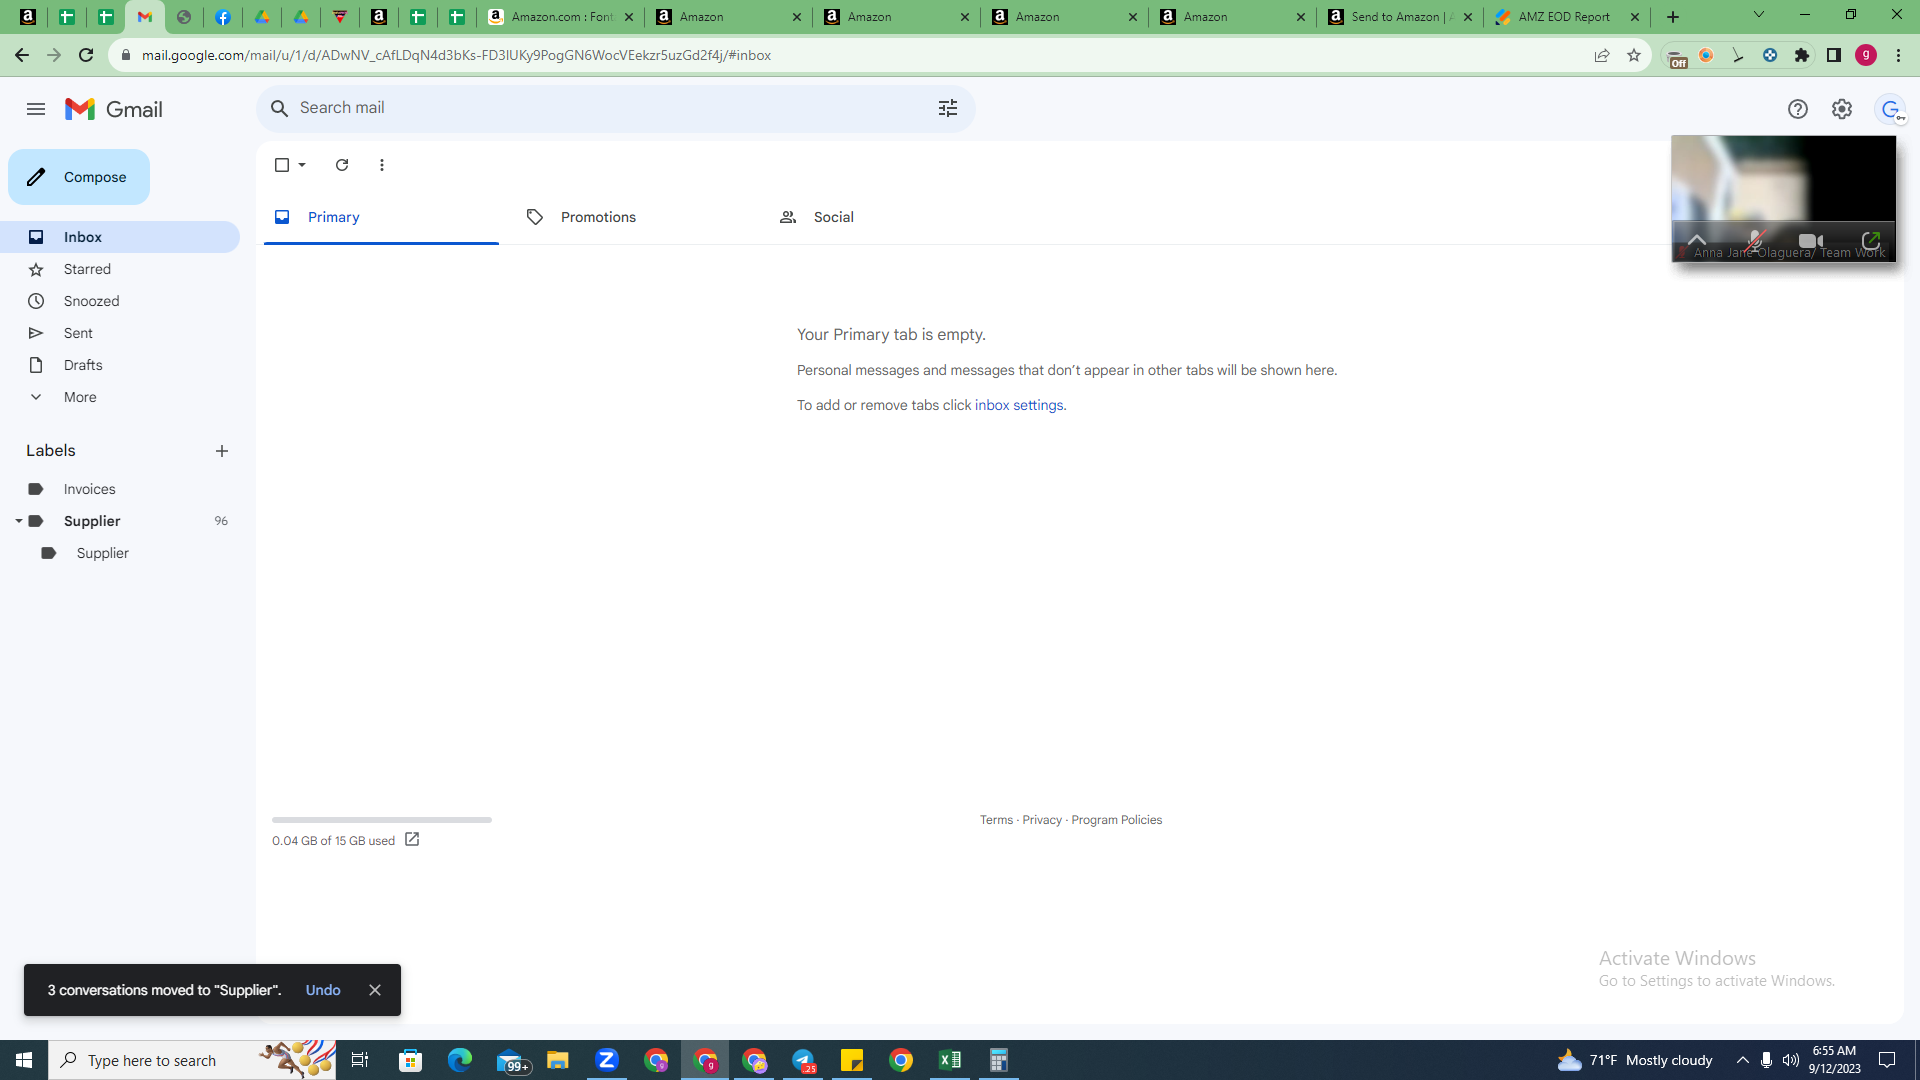Open the Privacy link
The width and height of the screenshot is (1920, 1080).
pos(1042,820)
